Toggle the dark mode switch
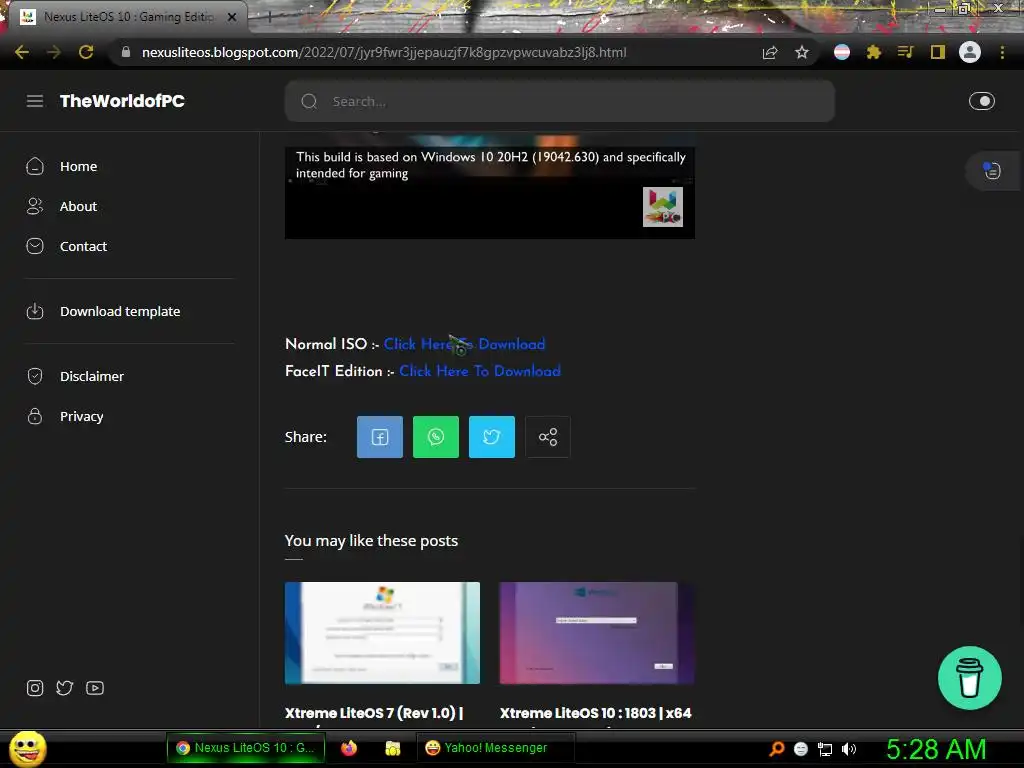 click(982, 101)
